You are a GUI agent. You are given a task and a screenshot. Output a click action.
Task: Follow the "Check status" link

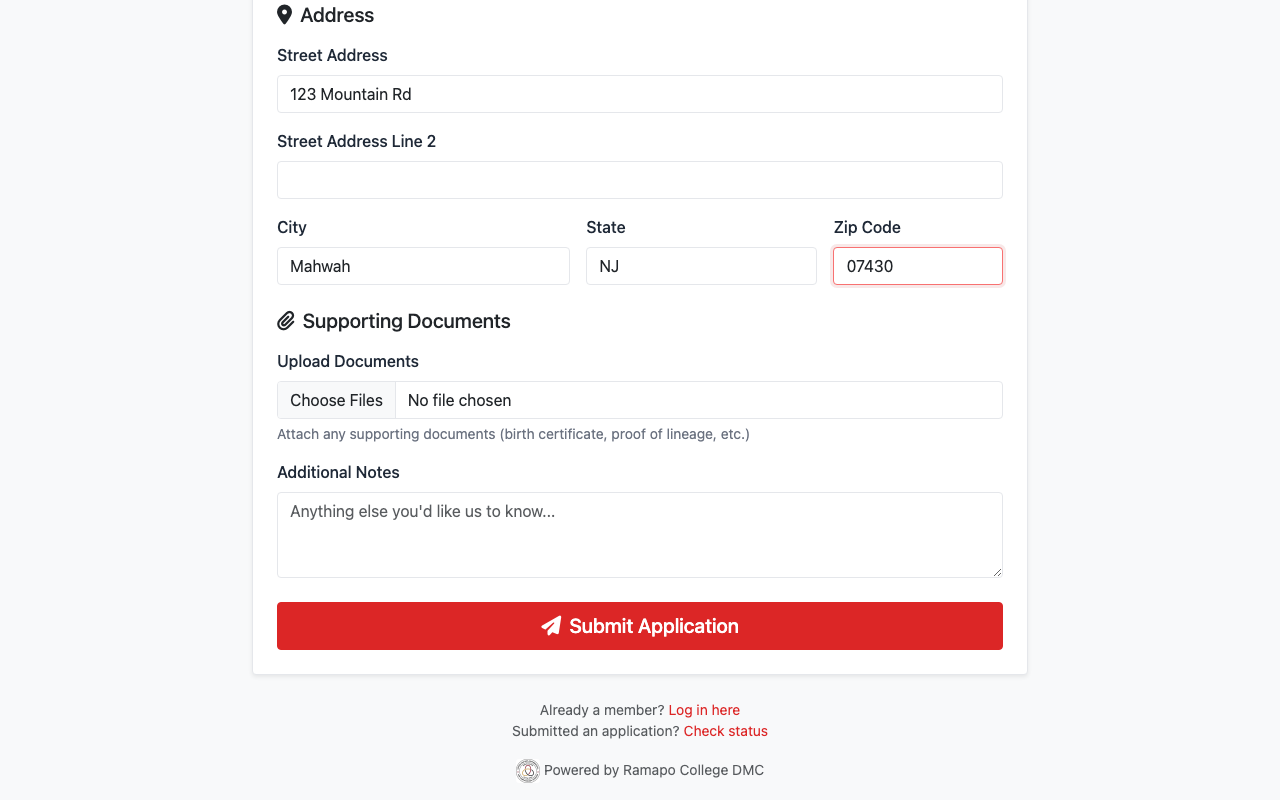click(725, 731)
